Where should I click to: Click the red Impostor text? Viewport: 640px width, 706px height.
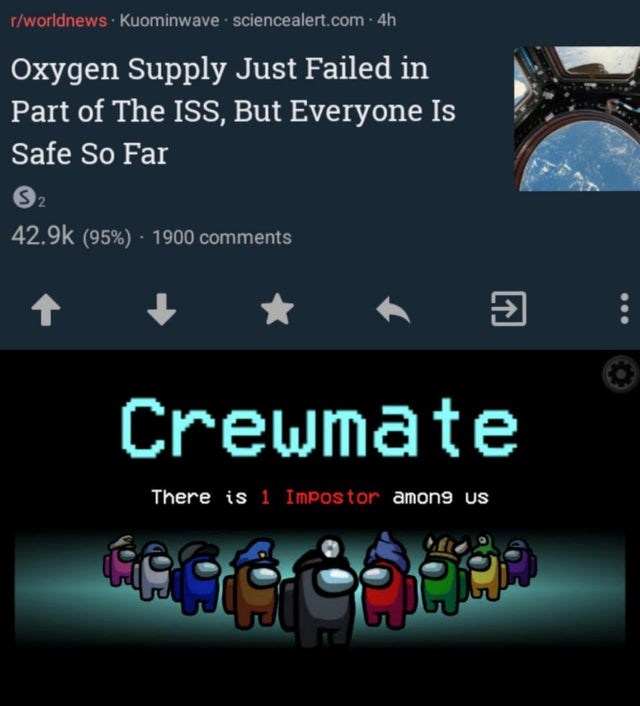tap(333, 497)
